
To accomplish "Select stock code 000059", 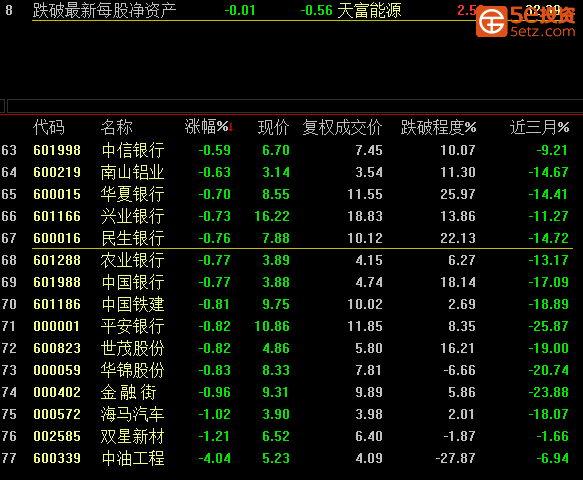I will pyautogui.click(x=57, y=370).
